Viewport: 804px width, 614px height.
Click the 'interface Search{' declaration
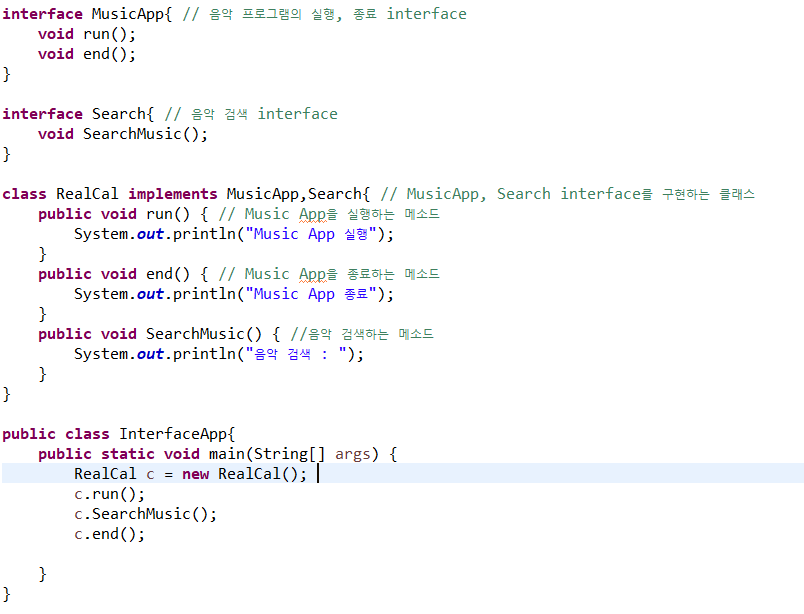pos(78,114)
